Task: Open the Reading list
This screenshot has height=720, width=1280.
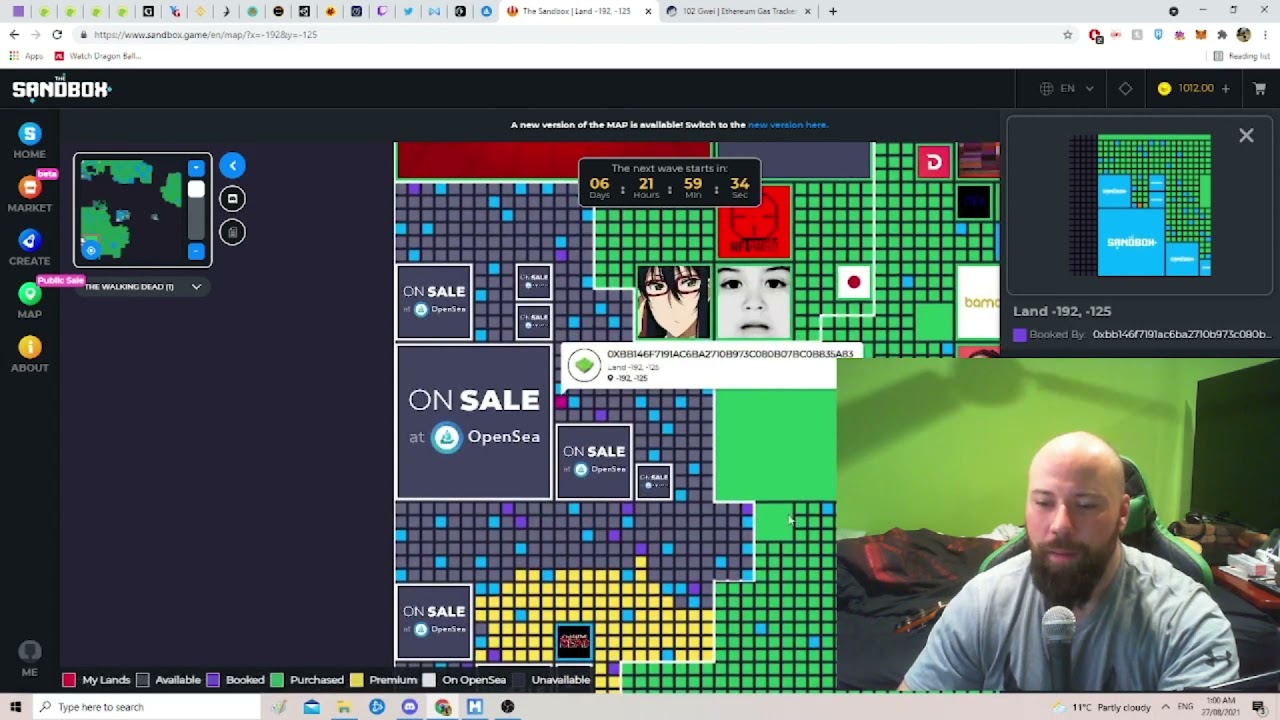Action: [x=1242, y=56]
